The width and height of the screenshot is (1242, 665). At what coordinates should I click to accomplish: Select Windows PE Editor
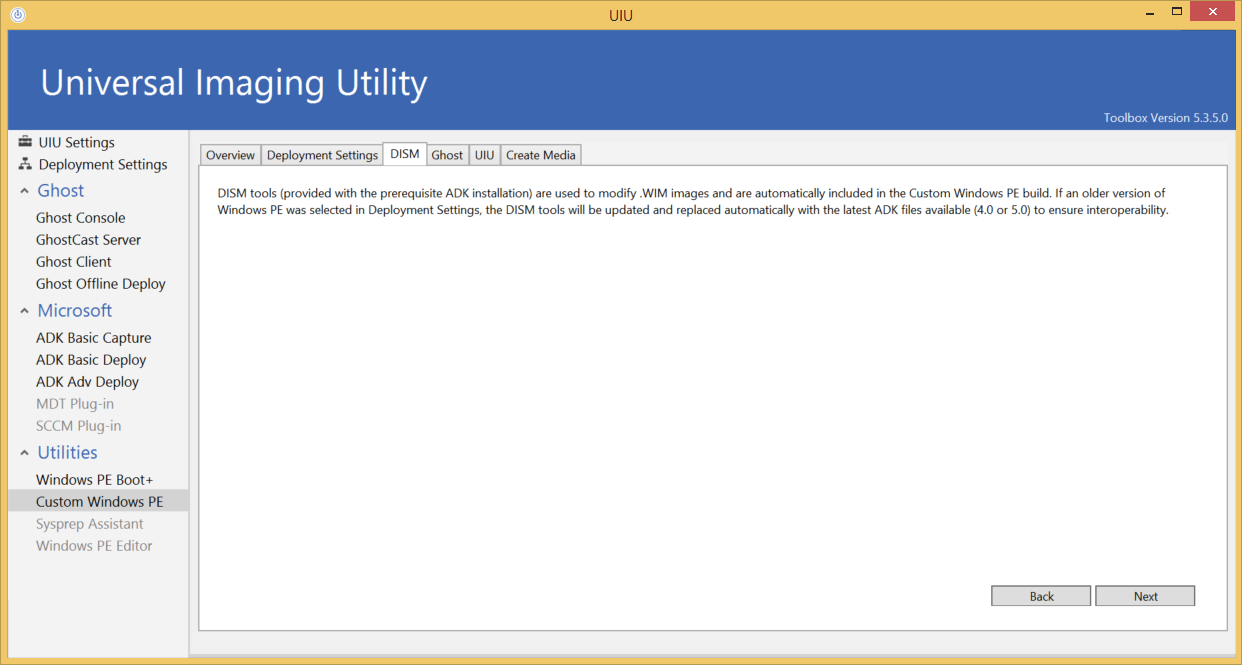click(x=94, y=546)
